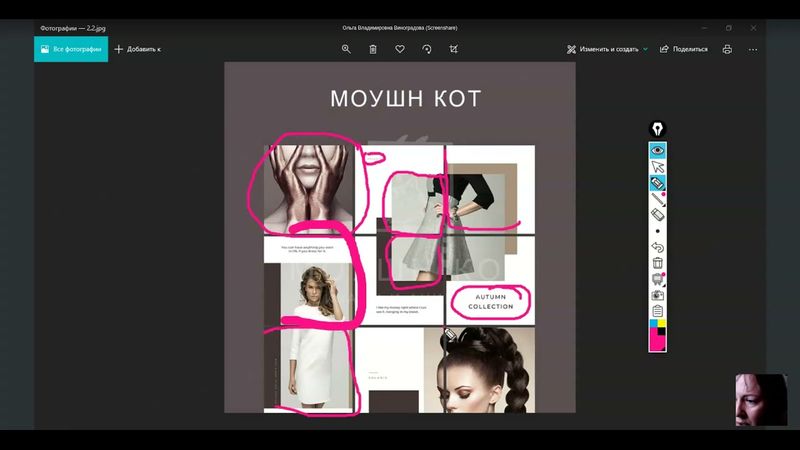
Task: Rotate the photo
Action: (427, 49)
